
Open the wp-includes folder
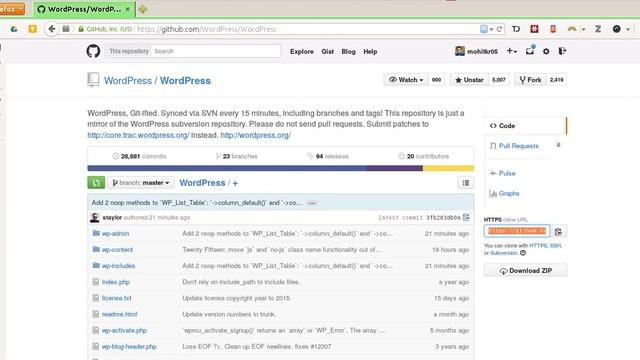(118, 266)
